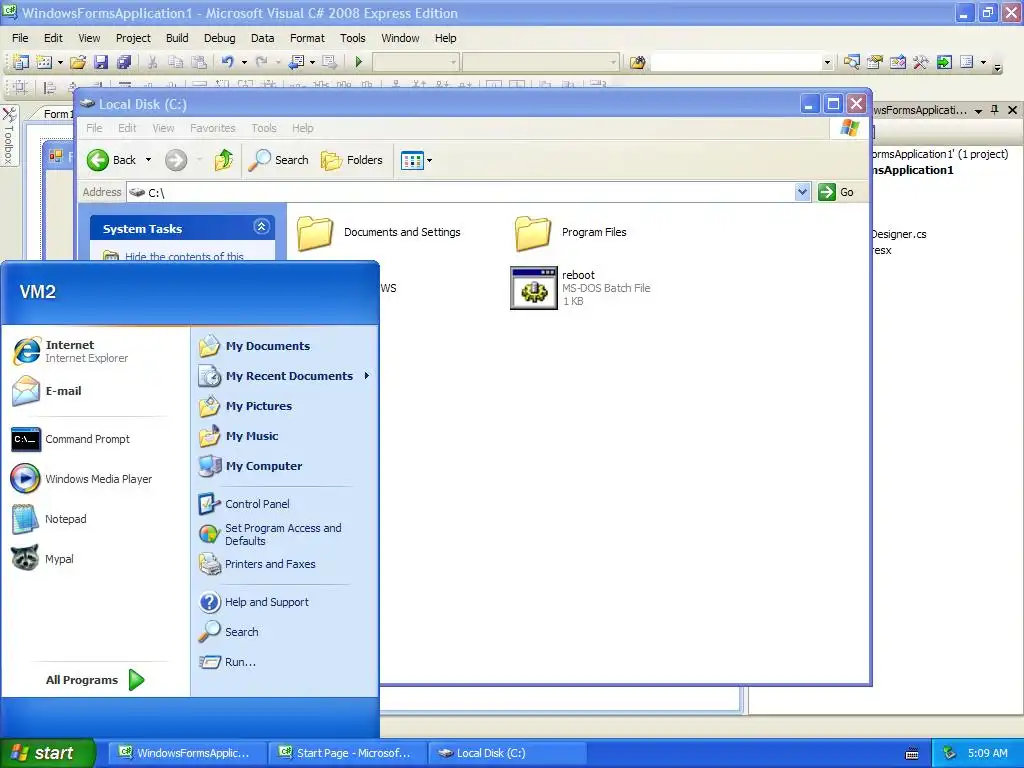The width and height of the screenshot is (1024, 768).
Task: Click Undo icon in Visual C# toolbar
Action: point(227,62)
